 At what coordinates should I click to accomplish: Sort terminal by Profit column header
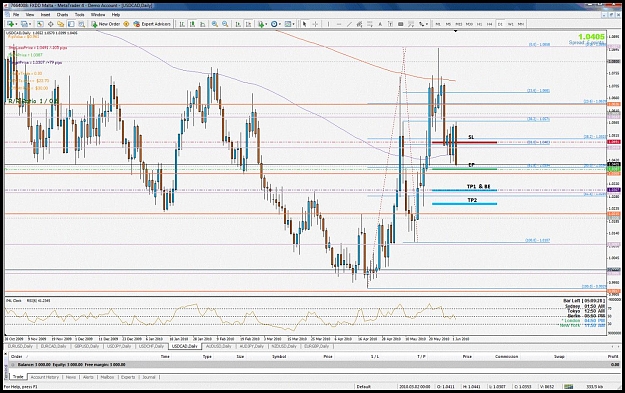pyautogui.click(x=613, y=356)
